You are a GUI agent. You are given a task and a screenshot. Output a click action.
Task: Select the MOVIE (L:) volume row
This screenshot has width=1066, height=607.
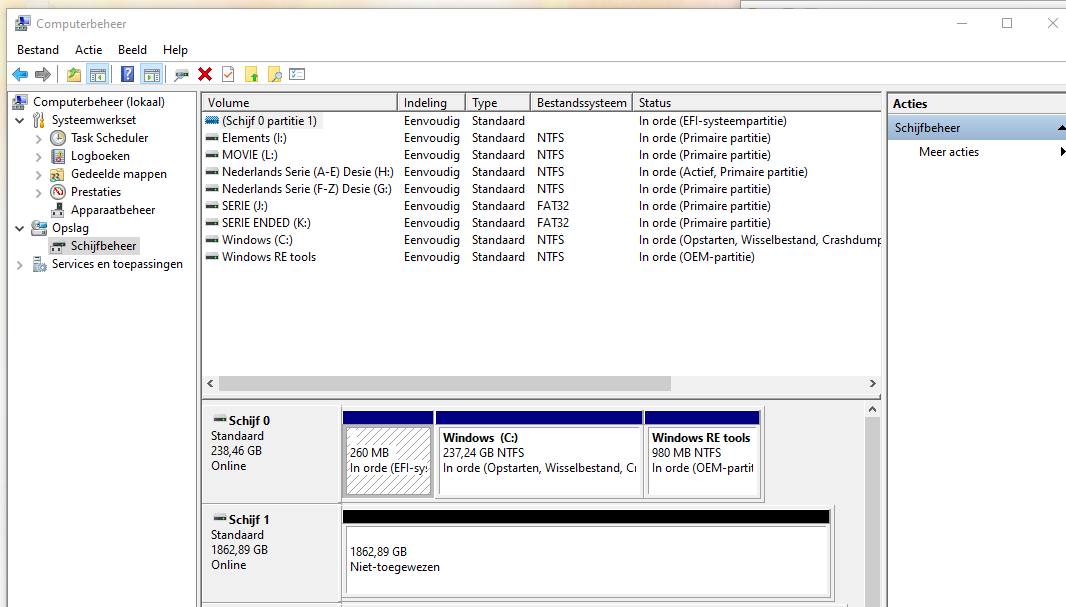542,155
